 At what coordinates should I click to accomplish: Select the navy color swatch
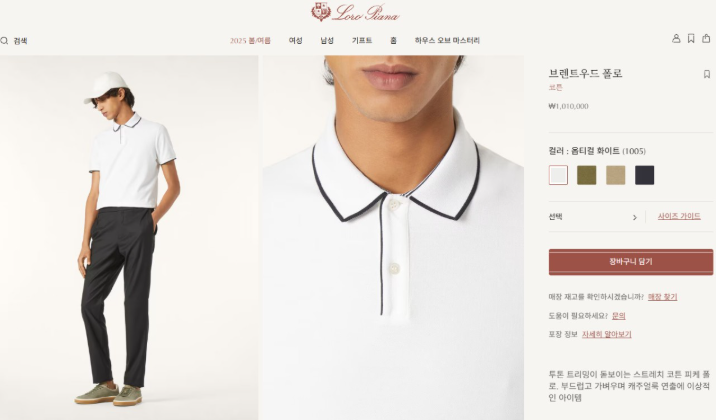tap(644, 175)
